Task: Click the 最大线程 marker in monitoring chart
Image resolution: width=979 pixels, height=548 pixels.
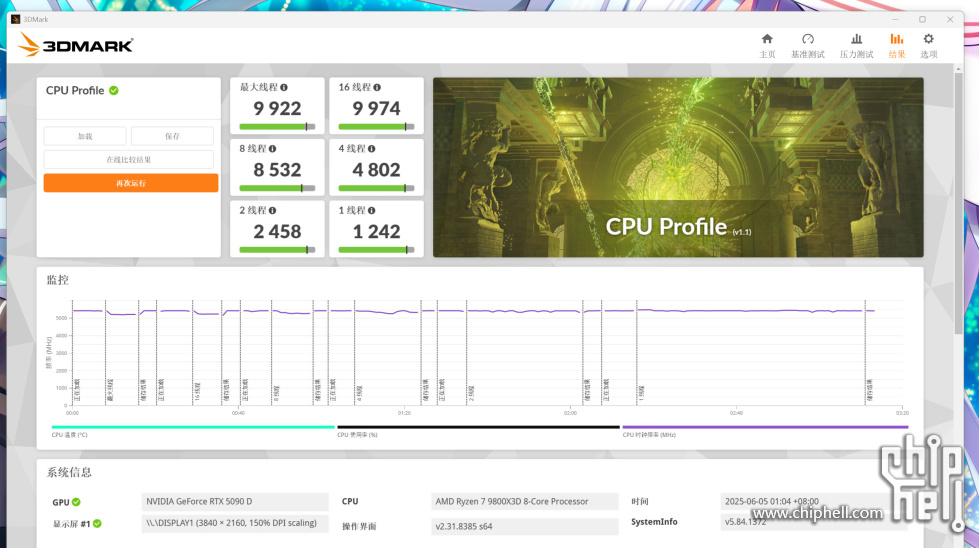Action: click(x=111, y=389)
